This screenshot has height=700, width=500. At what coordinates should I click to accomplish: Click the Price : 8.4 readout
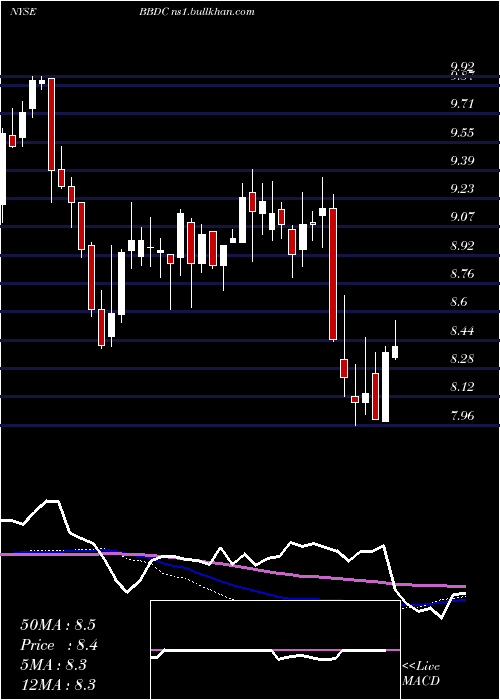58,645
